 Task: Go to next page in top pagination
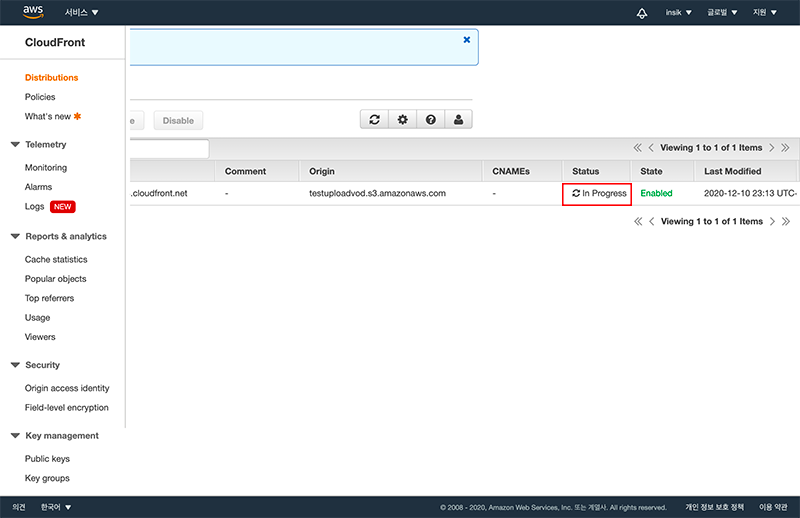tap(771, 147)
